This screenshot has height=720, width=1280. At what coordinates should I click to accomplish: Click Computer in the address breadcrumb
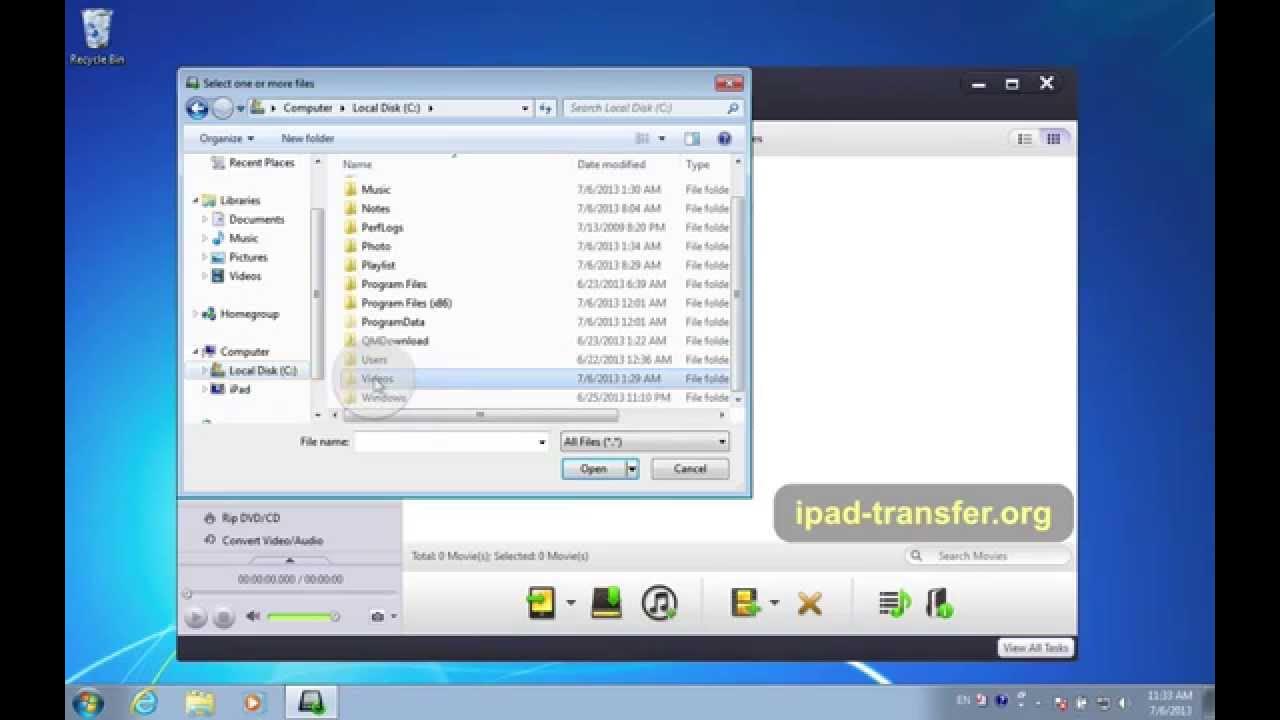coord(307,108)
